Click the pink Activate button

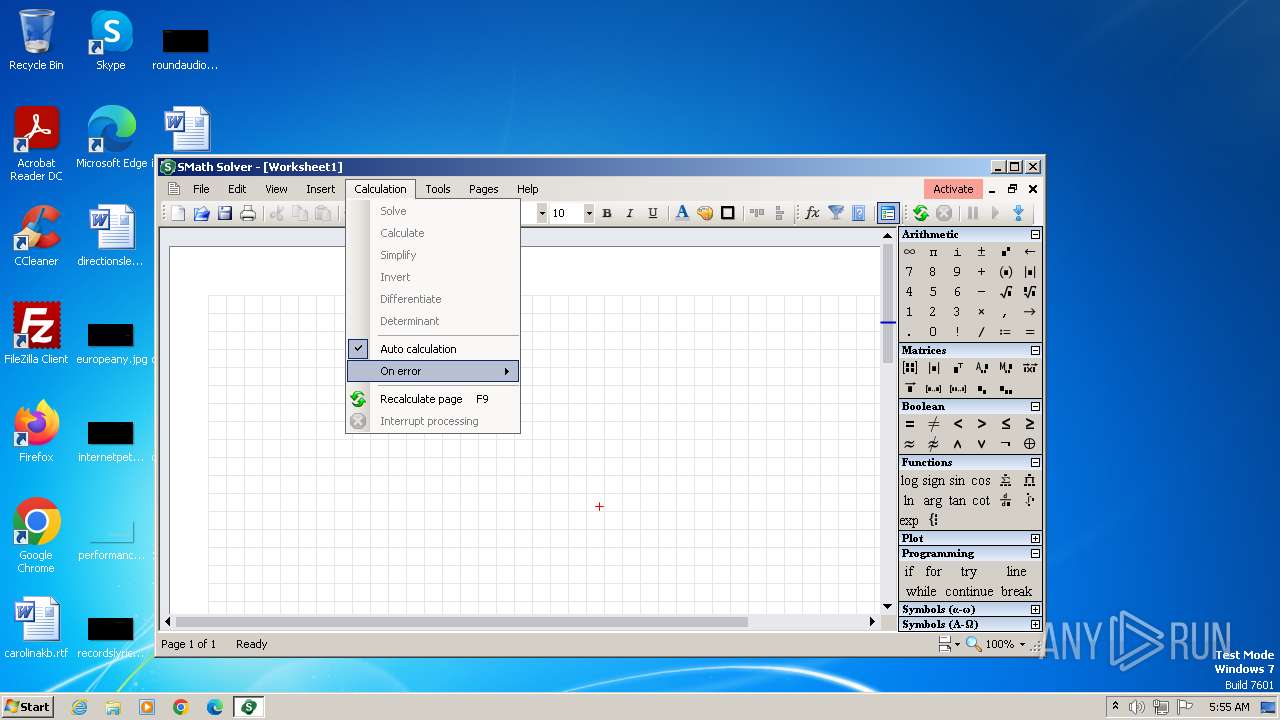tap(953, 189)
